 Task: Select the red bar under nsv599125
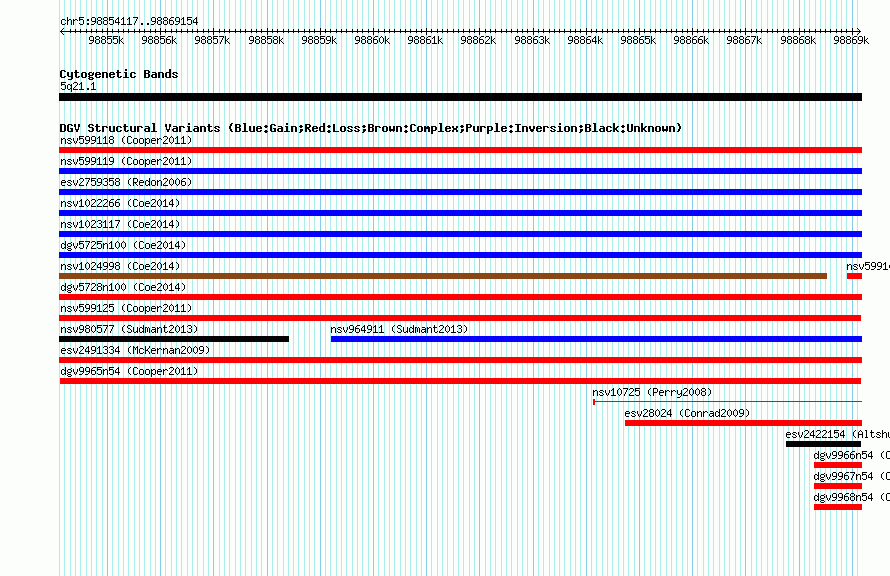coord(460,318)
